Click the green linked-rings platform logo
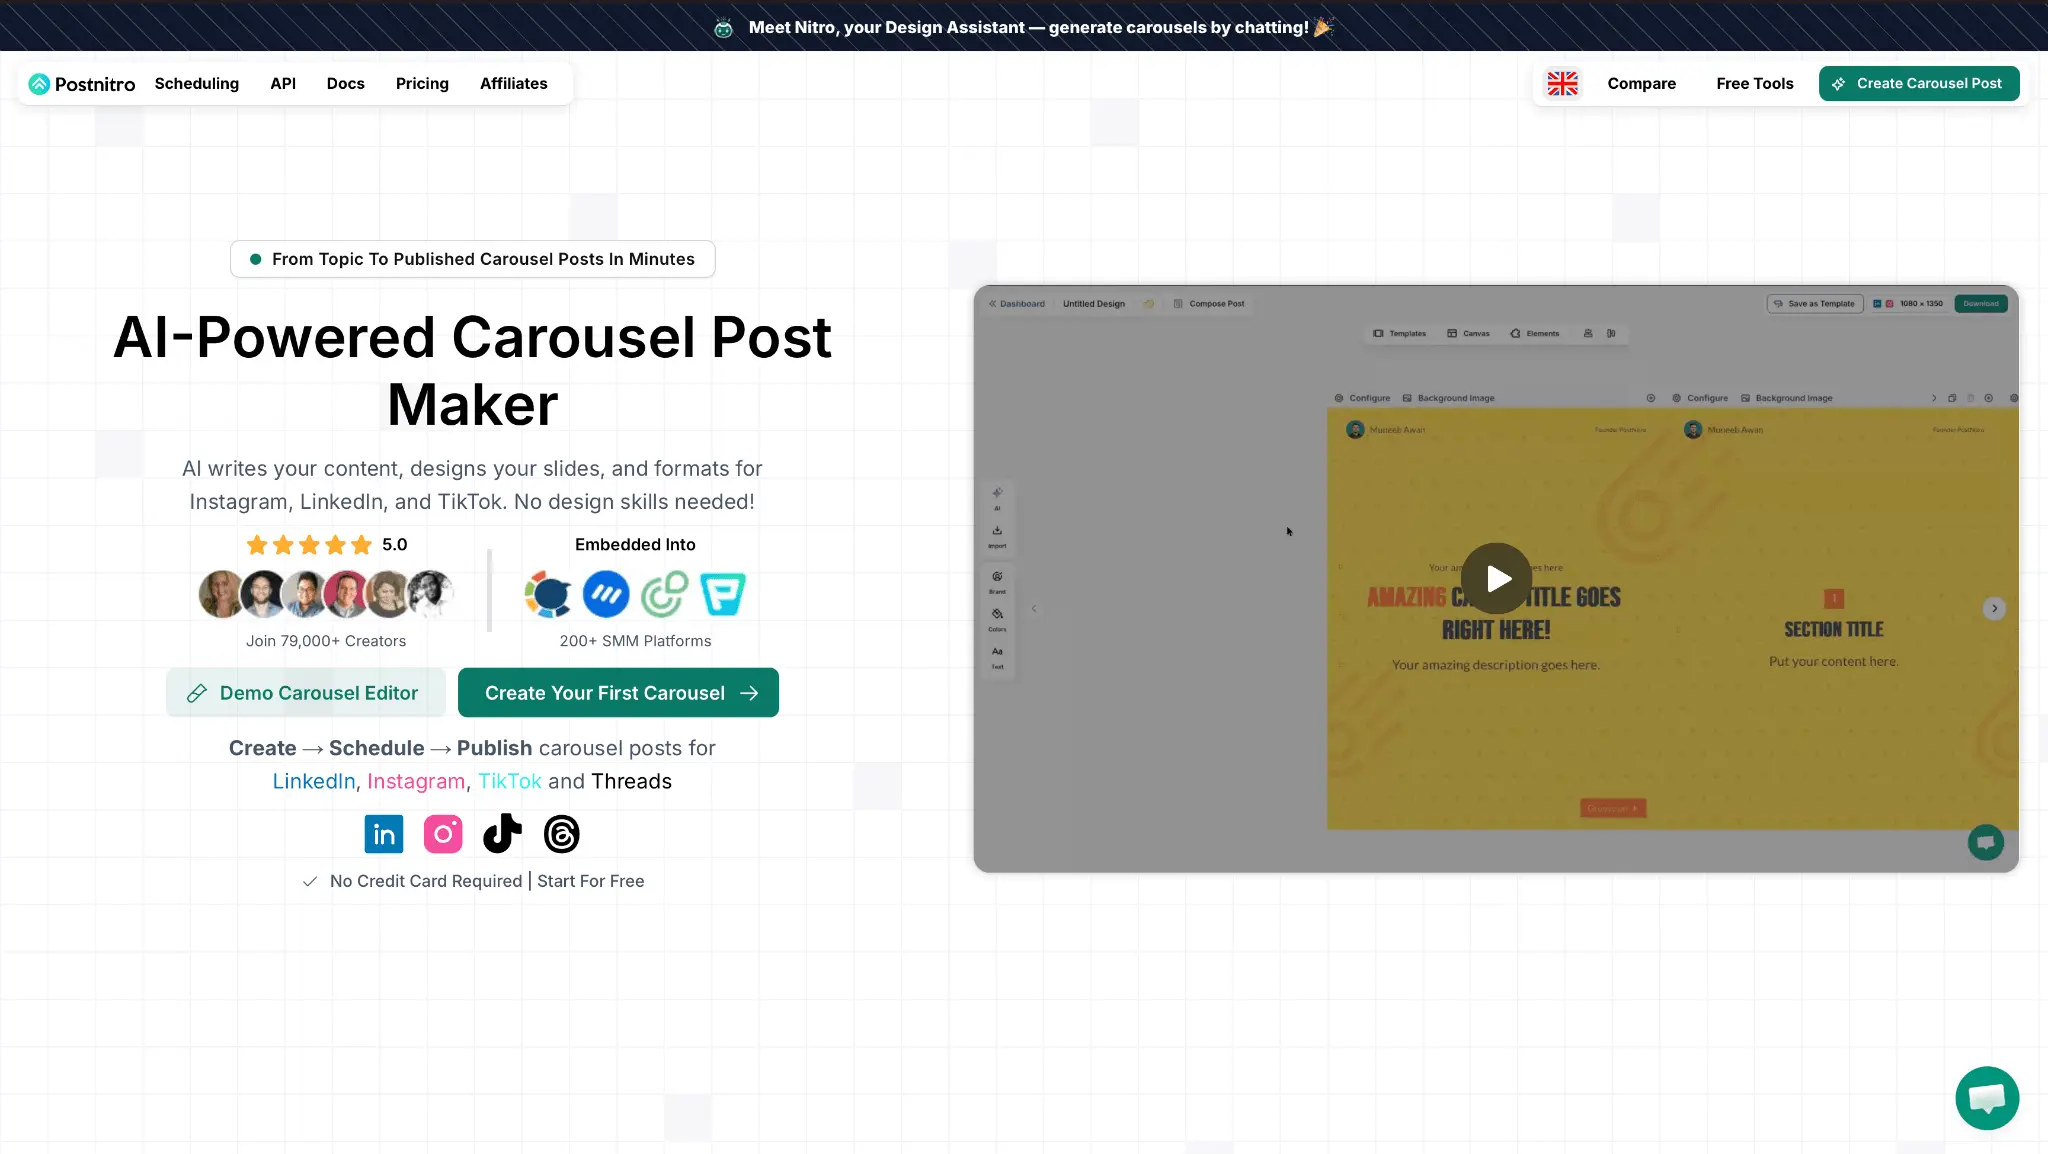 tap(664, 594)
